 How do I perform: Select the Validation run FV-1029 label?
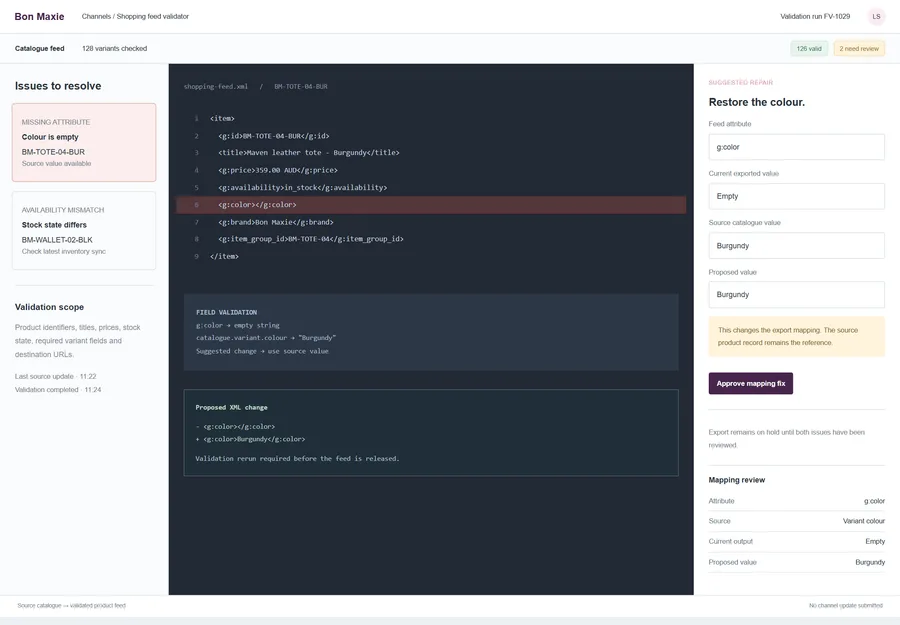(x=815, y=17)
